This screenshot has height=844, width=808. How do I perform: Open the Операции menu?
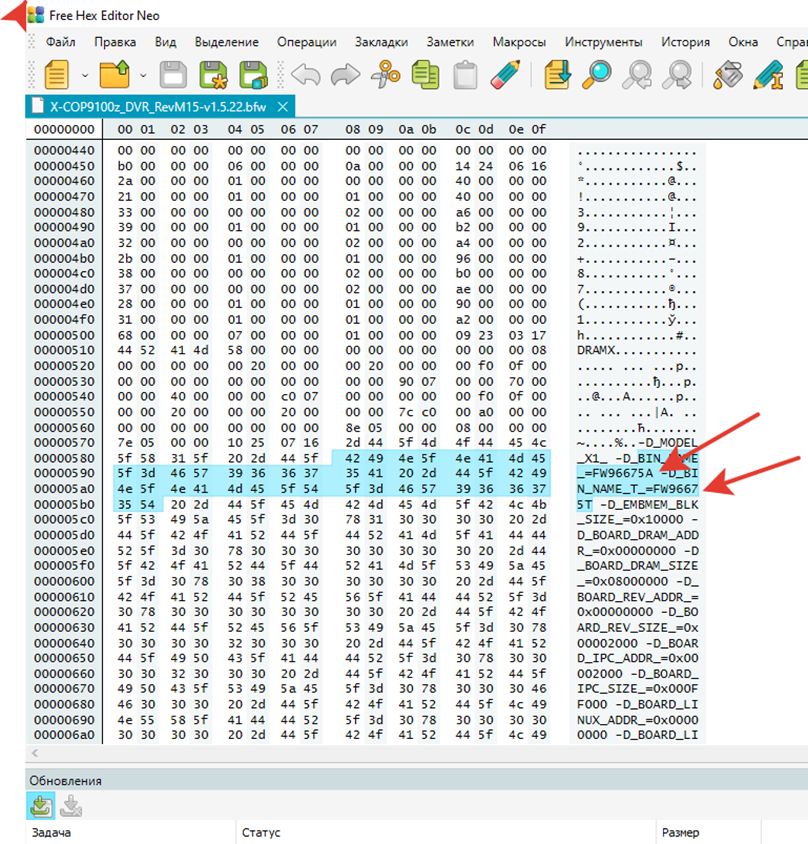click(x=307, y=42)
